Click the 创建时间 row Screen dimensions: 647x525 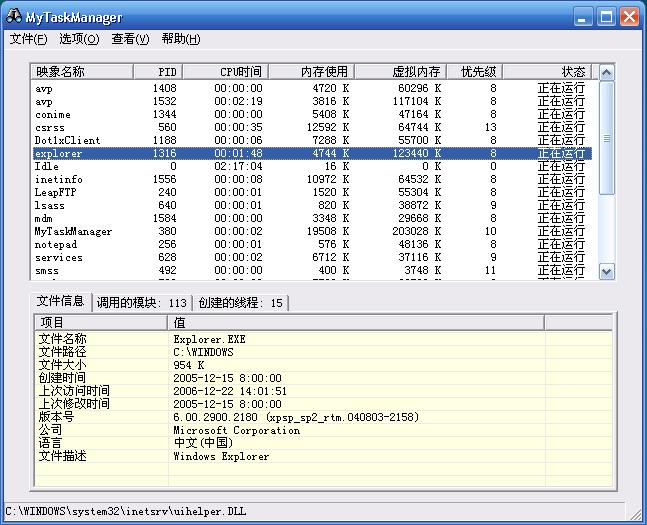coord(324,378)
